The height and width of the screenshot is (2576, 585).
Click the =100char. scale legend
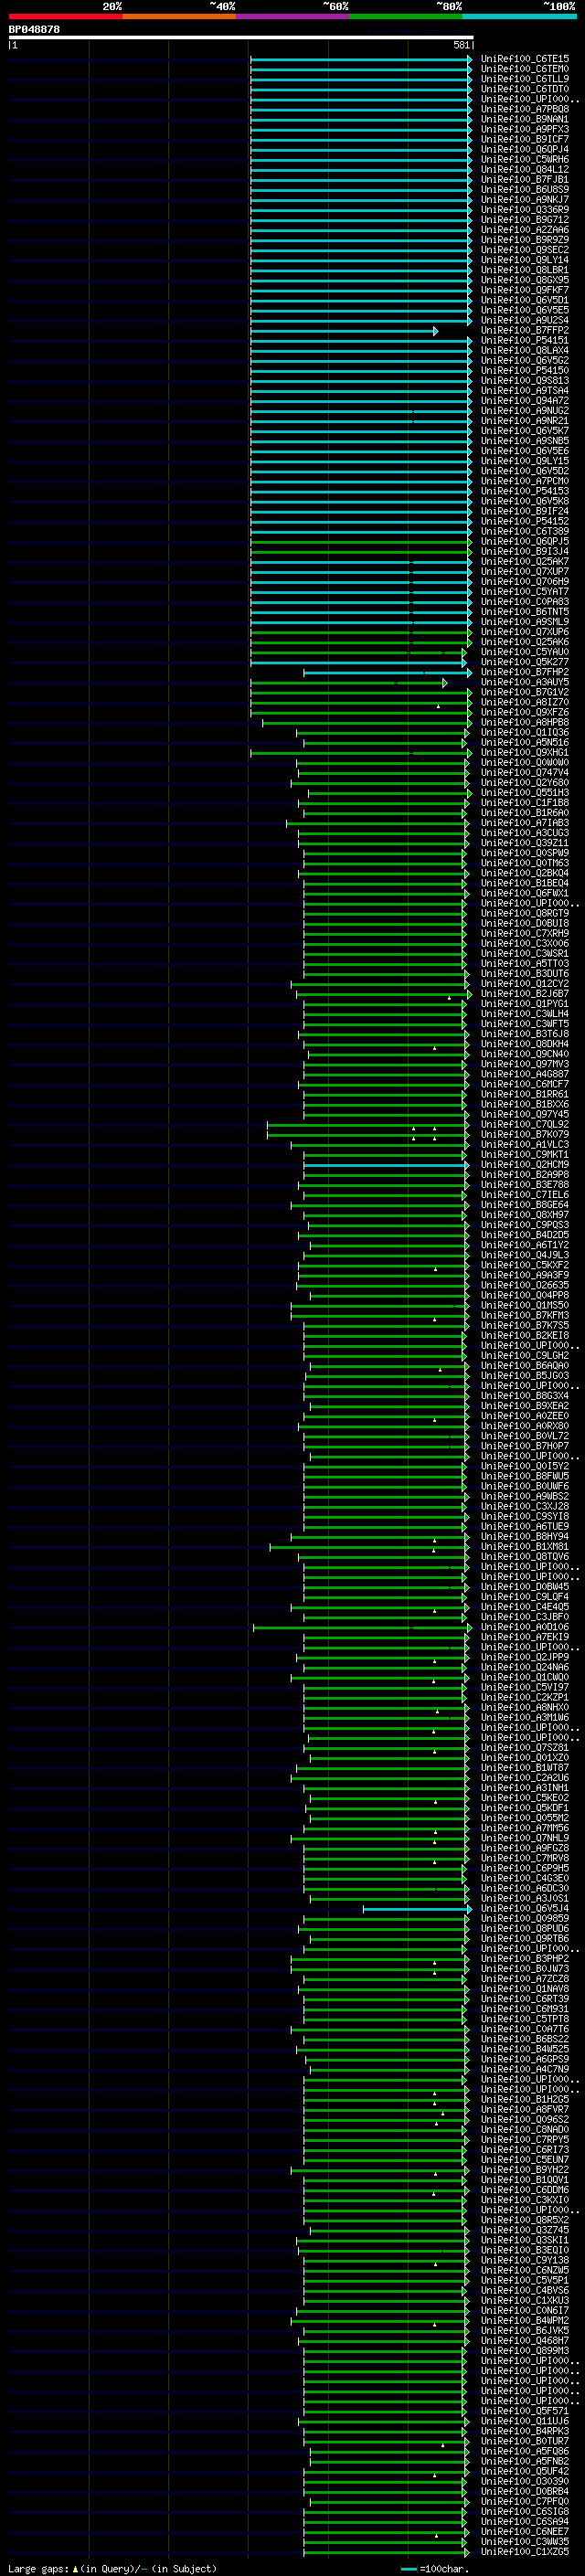(435, 2568)
